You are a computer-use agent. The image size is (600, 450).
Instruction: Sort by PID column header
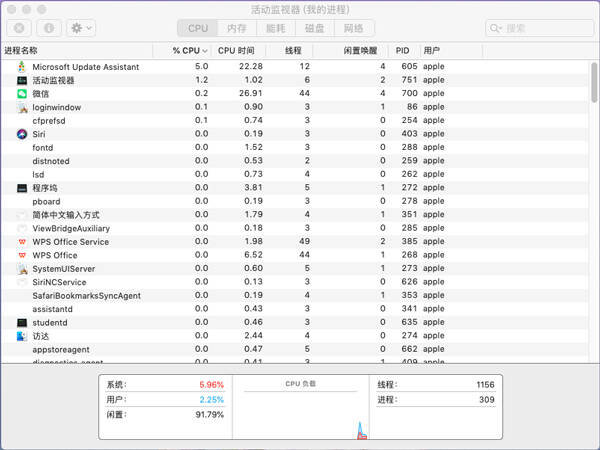[404, 51]
